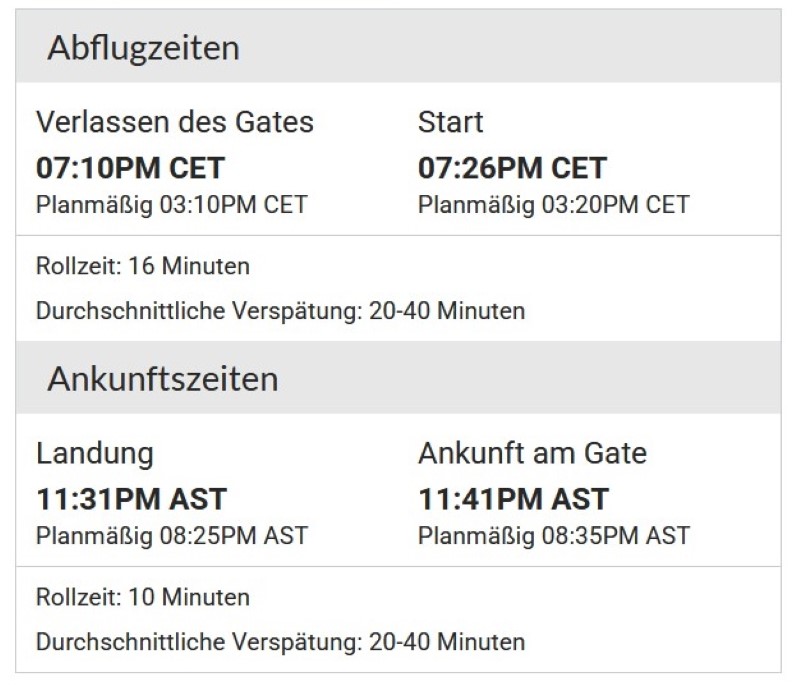
Task: Click the 11:31PM AST landing time
Action: [131, 498]
